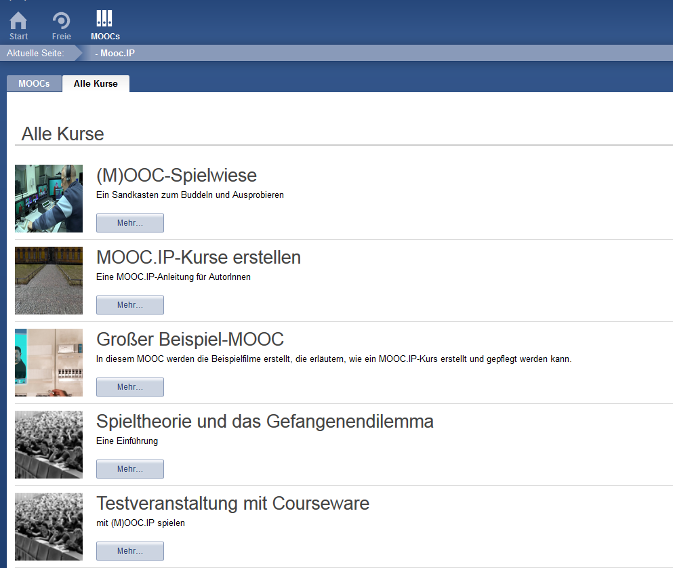Screen dimensions: 673x568
Task: Click the MOOC.IP-Kurse erstellen thumbnail image
Action: (49, 280)
